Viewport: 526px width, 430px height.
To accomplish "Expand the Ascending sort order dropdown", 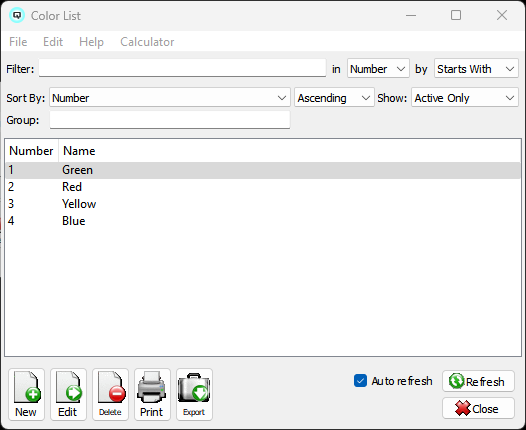I will pos(334,98).
